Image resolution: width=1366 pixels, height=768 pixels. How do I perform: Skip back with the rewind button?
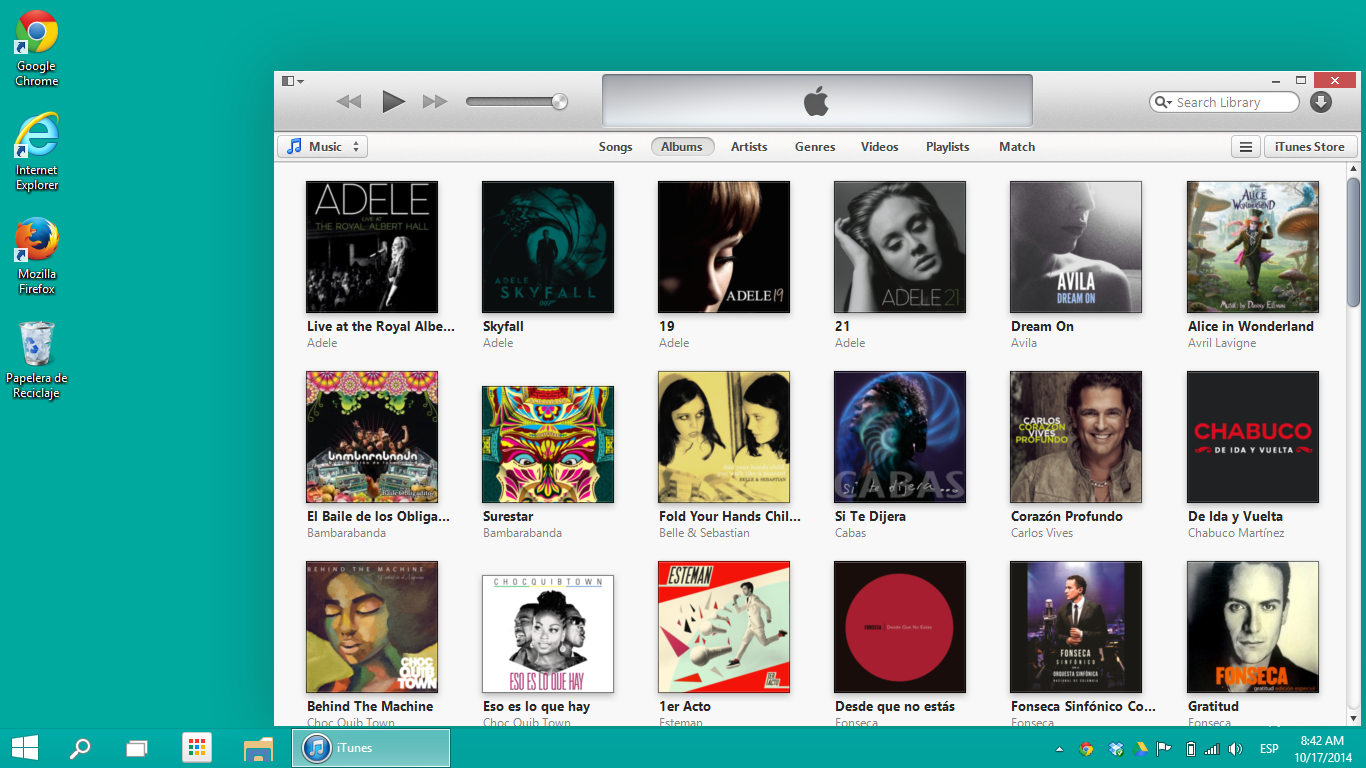tap(349, 101)
